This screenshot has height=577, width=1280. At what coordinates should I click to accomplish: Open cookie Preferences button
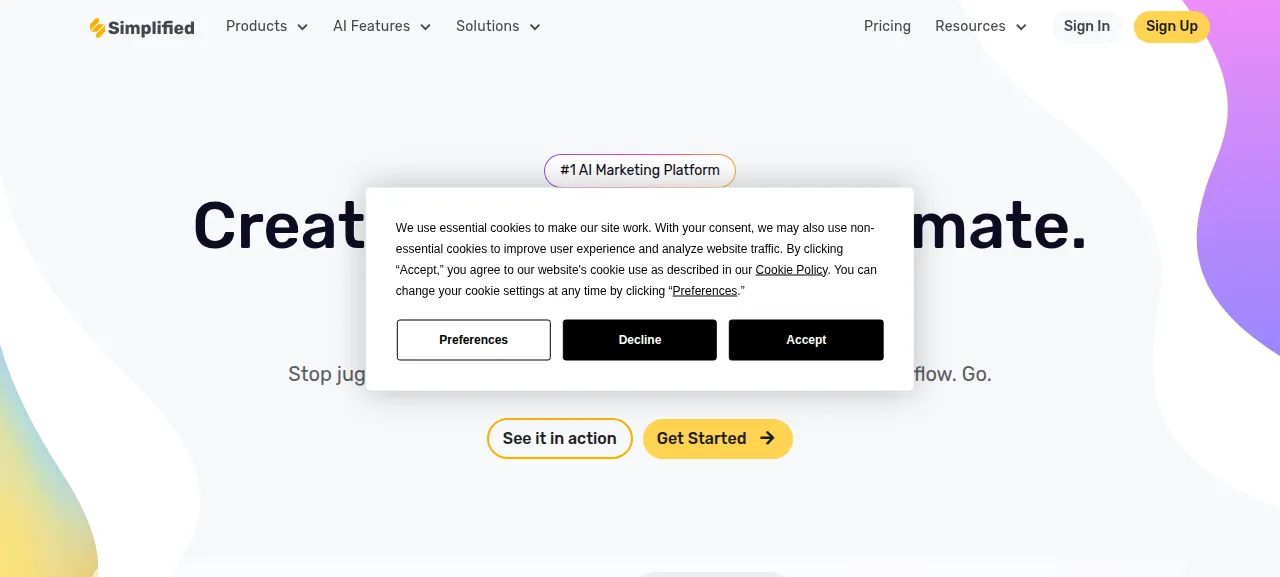474,340
